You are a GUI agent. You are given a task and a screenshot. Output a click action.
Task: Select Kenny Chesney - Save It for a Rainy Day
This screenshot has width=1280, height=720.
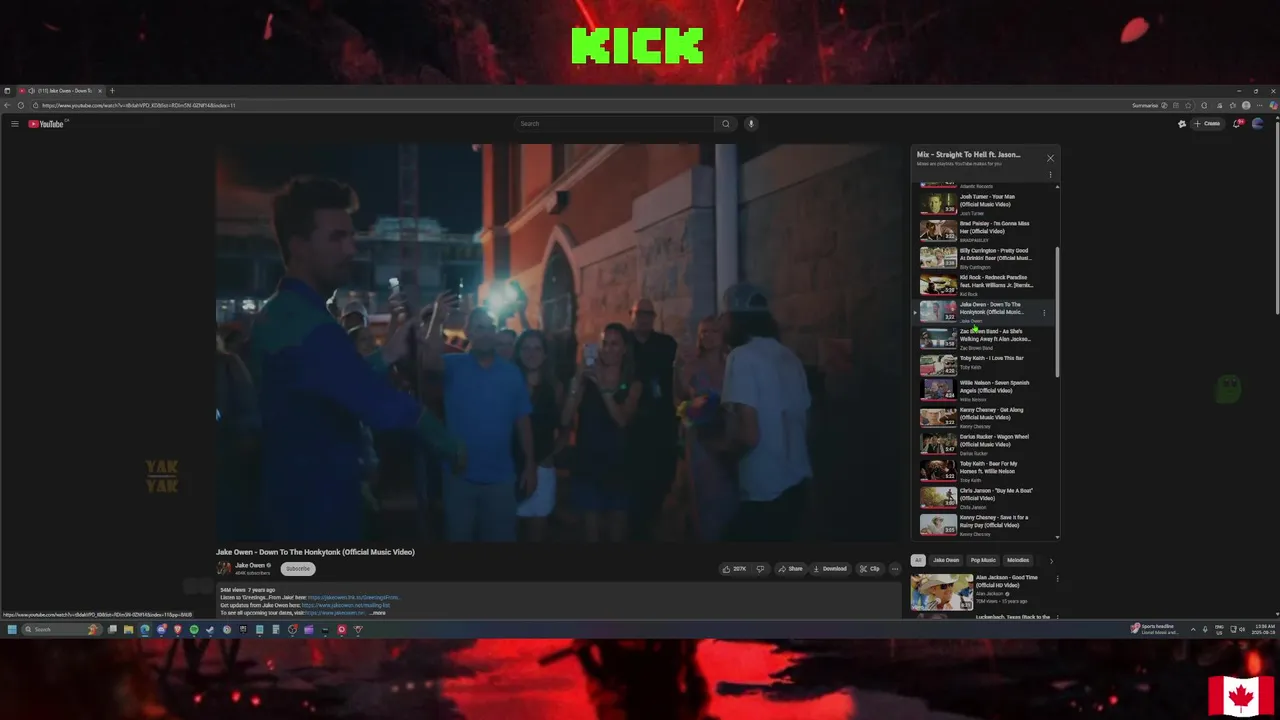[985, 525]
